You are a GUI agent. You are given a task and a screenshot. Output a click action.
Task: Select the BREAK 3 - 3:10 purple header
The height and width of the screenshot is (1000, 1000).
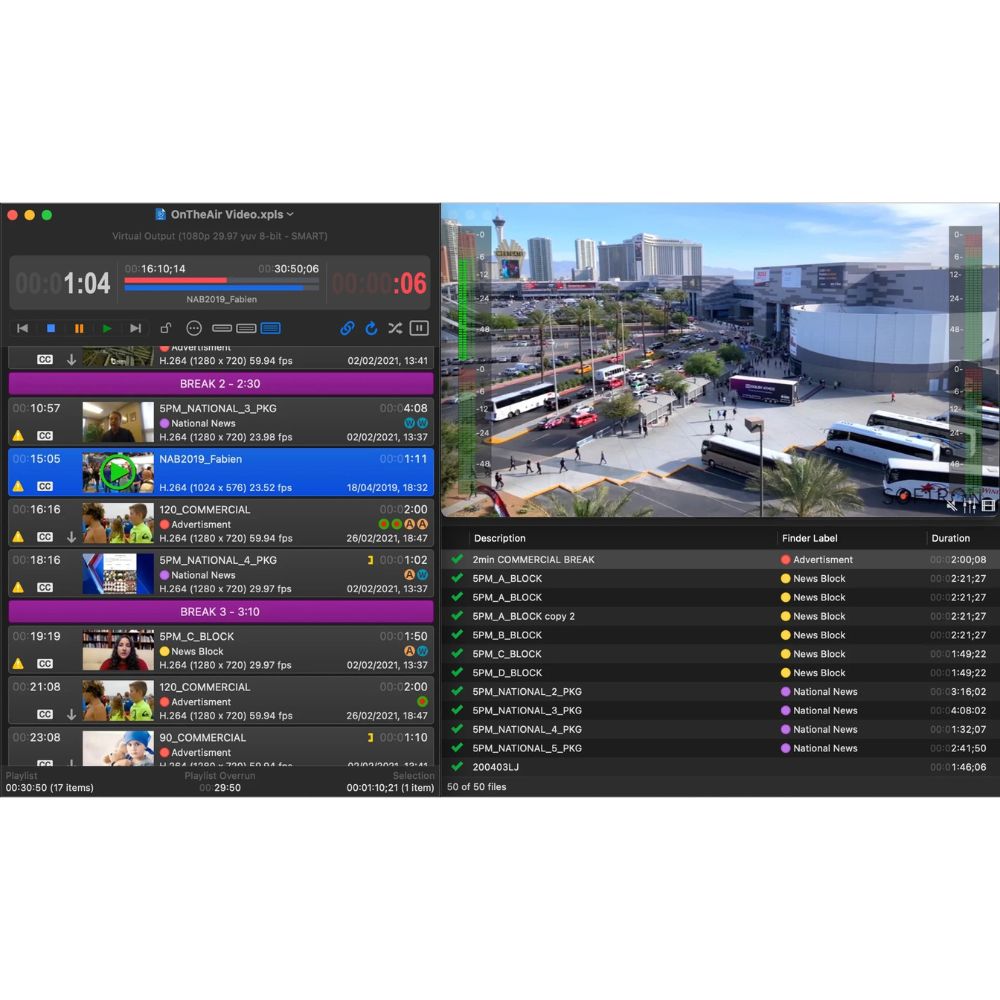[221, 611]
